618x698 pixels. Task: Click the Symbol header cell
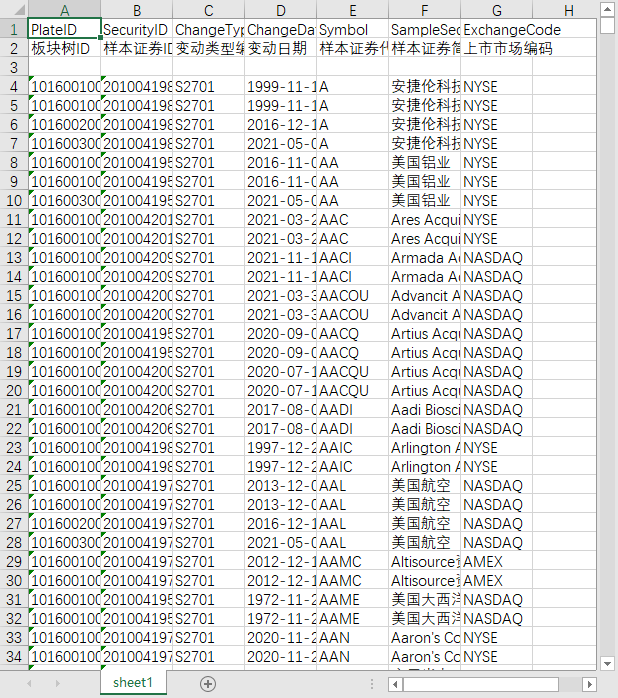[353, 29]
